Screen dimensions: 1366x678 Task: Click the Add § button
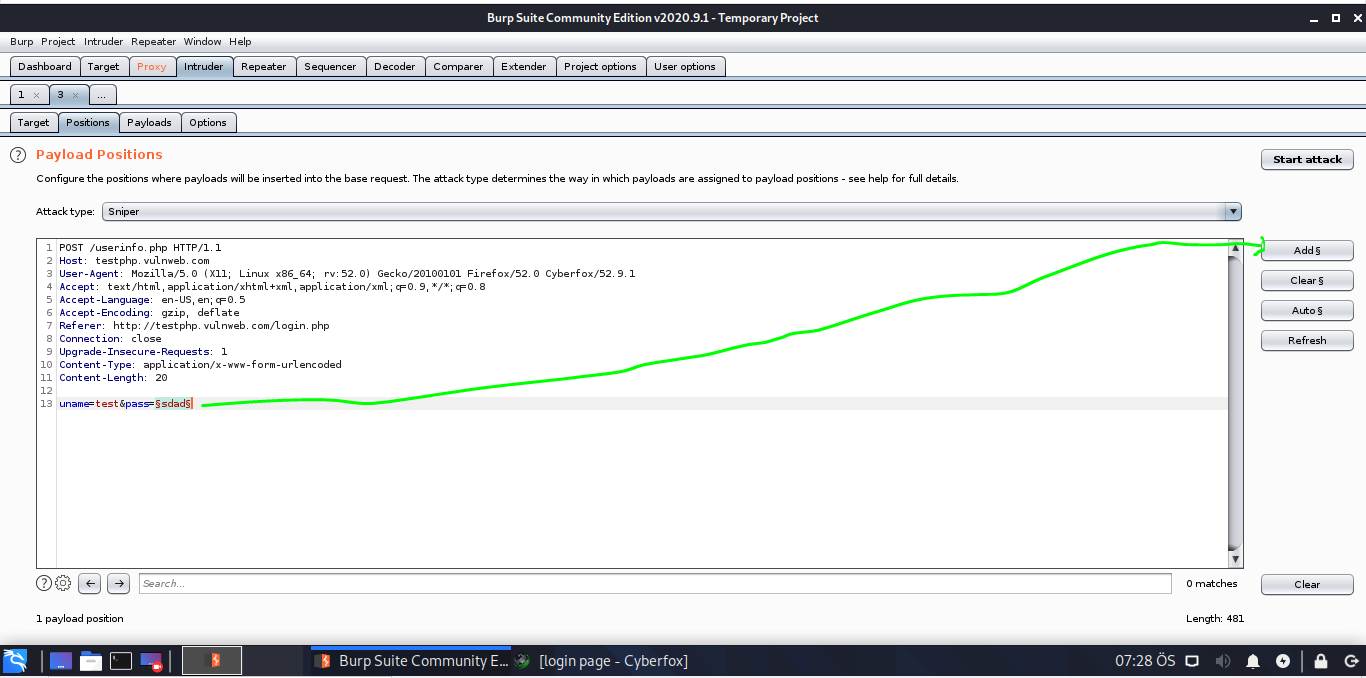[x=1307, y=250]
